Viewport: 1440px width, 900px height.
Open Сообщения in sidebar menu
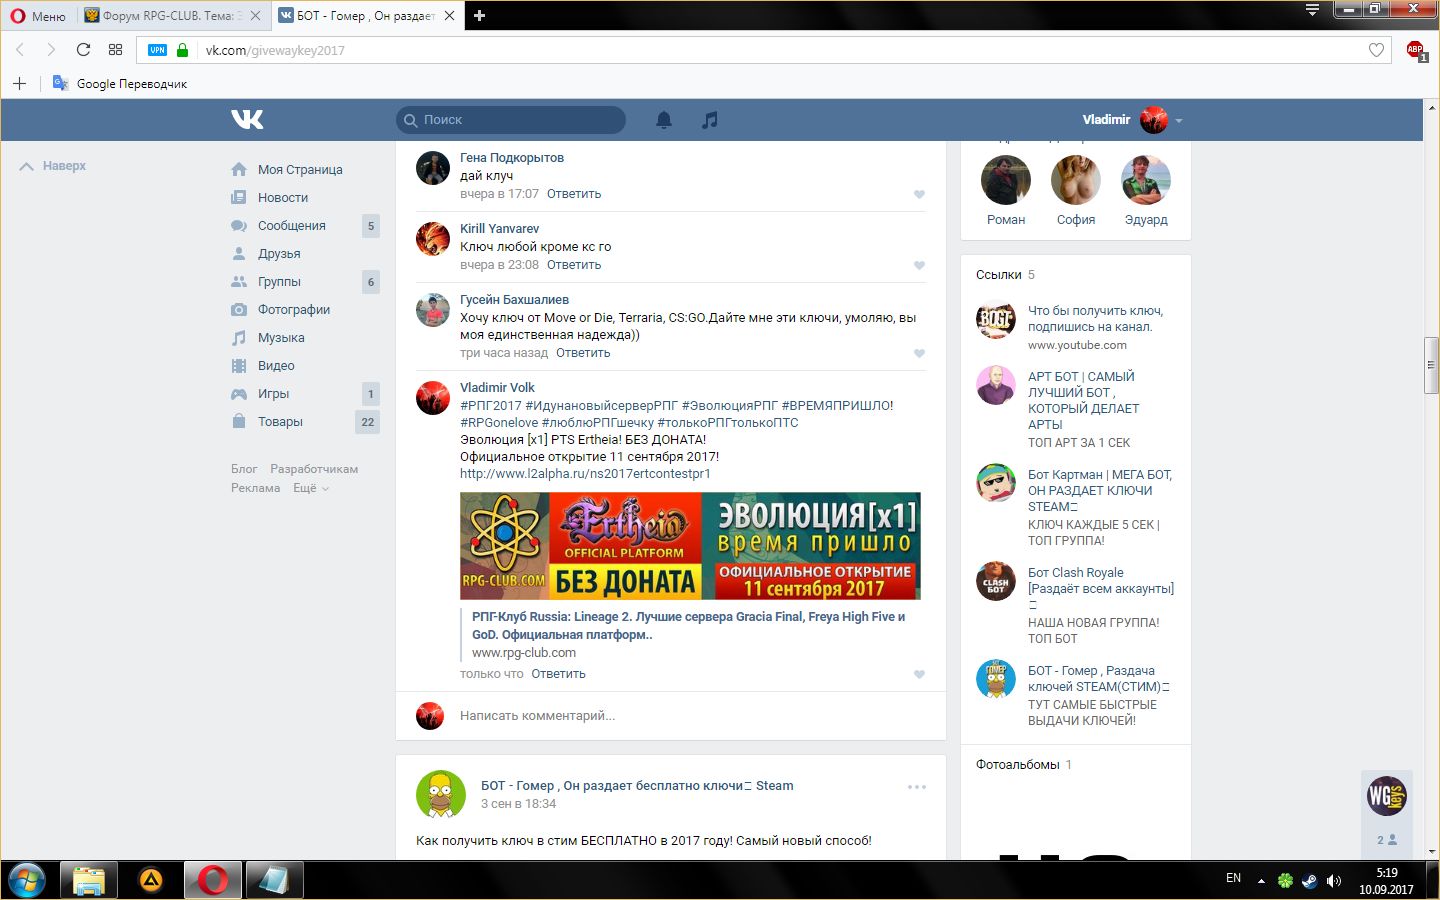click(292, 226)
